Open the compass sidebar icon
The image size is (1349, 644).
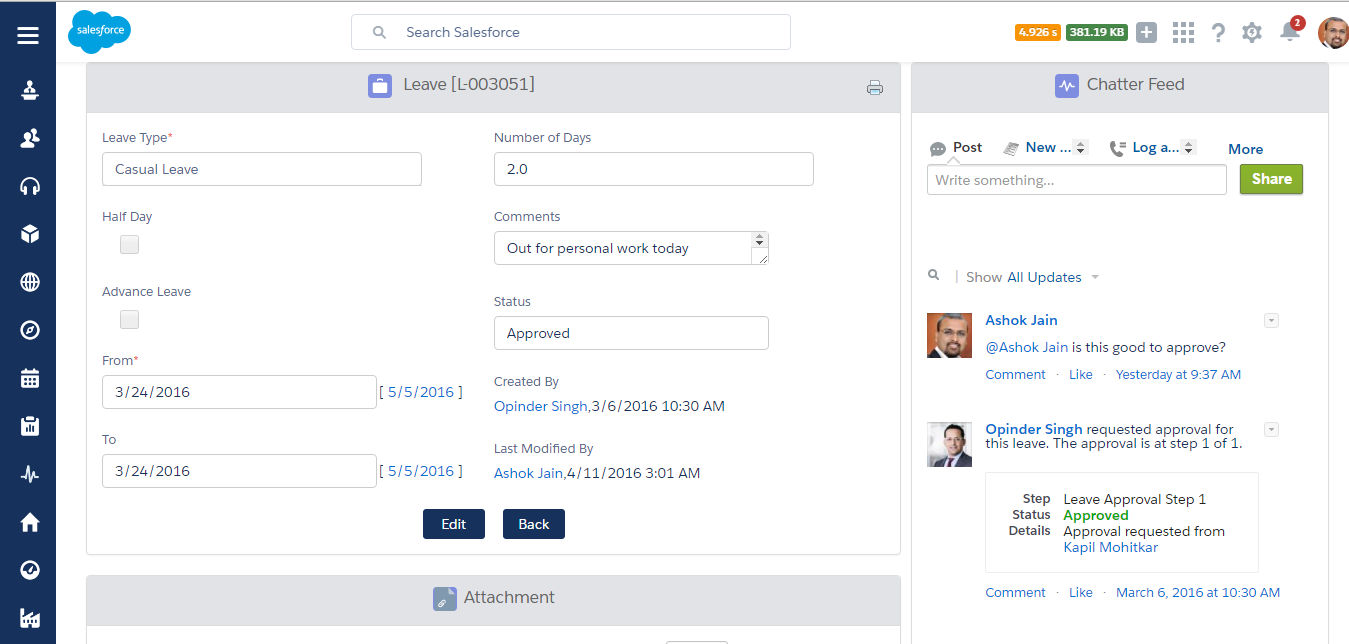pyautogui.click(x=30, y=330)
